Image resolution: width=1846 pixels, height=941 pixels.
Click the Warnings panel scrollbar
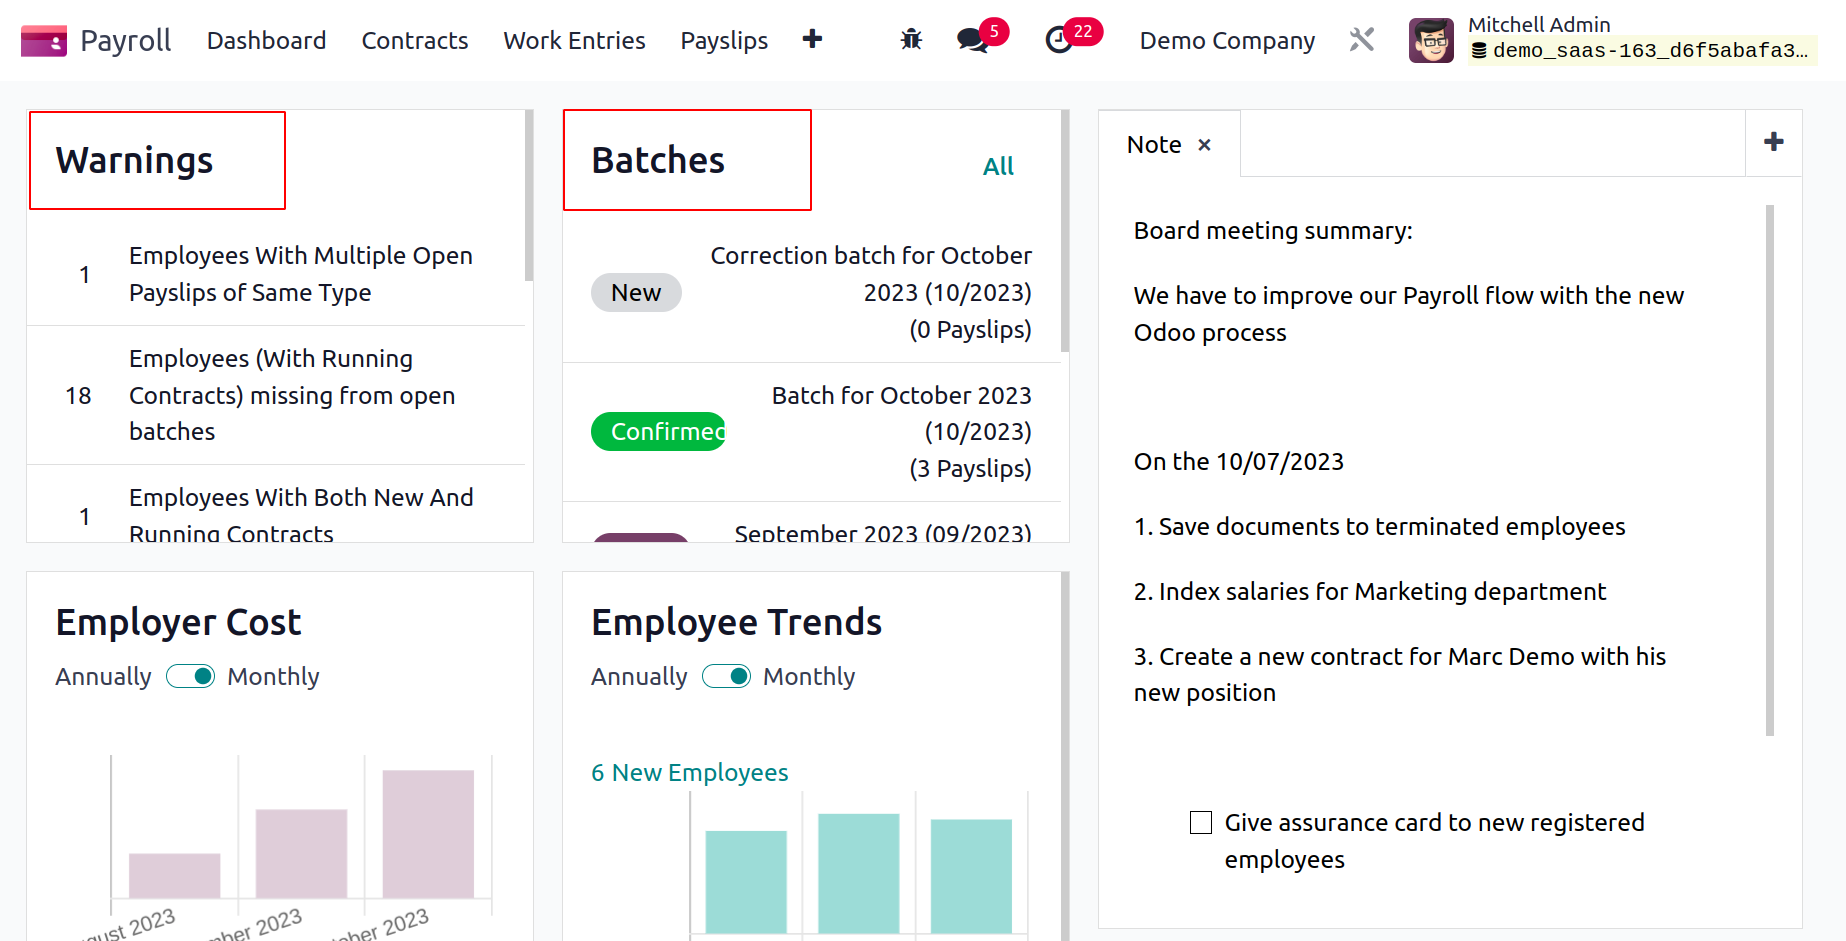coord(528,196)
